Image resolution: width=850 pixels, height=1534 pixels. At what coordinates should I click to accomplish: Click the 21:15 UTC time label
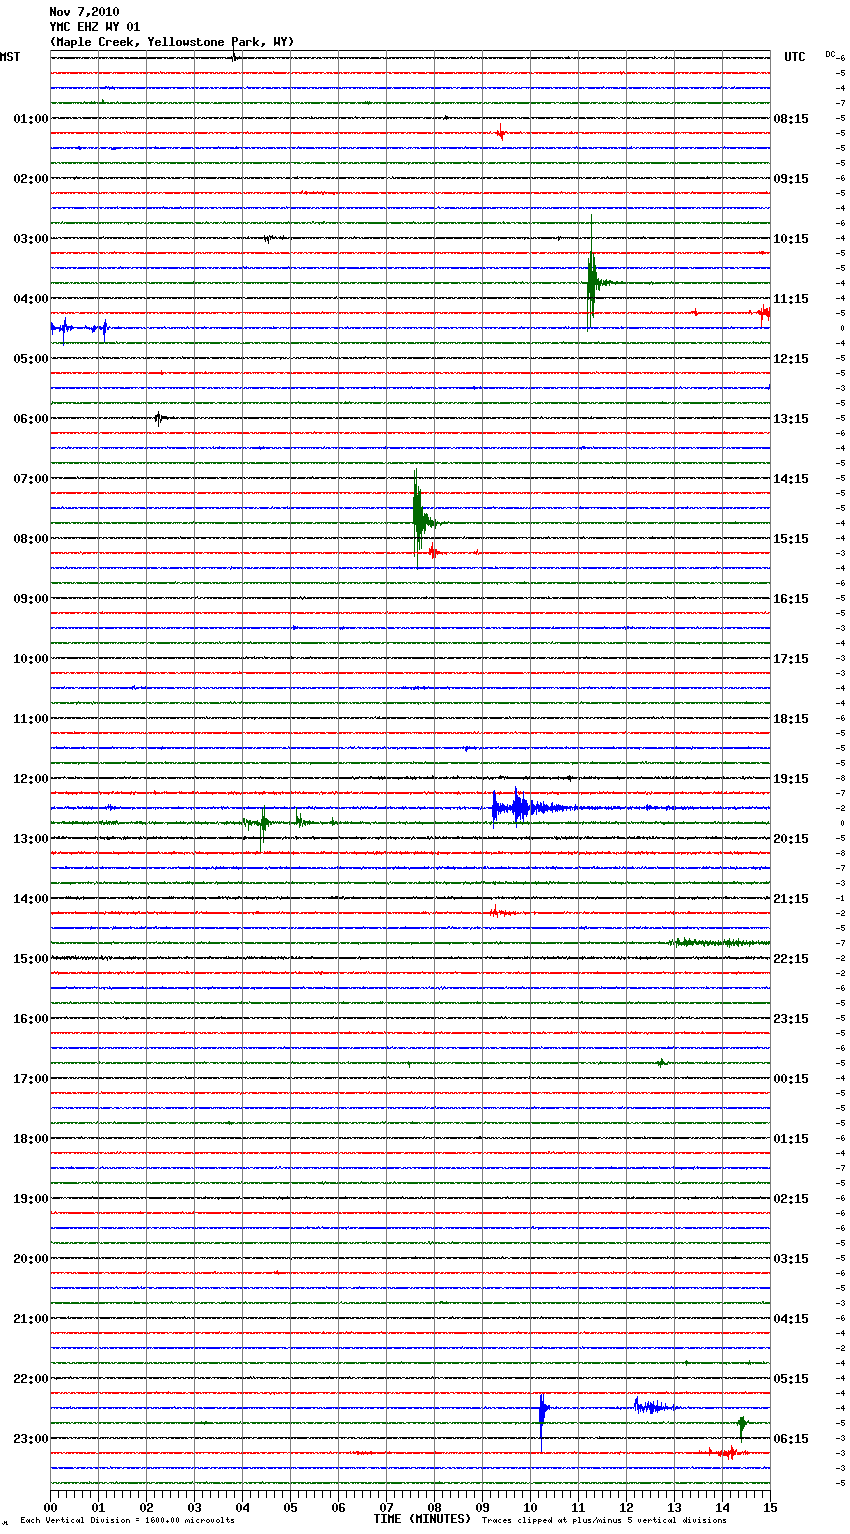(x=791, y=899)
